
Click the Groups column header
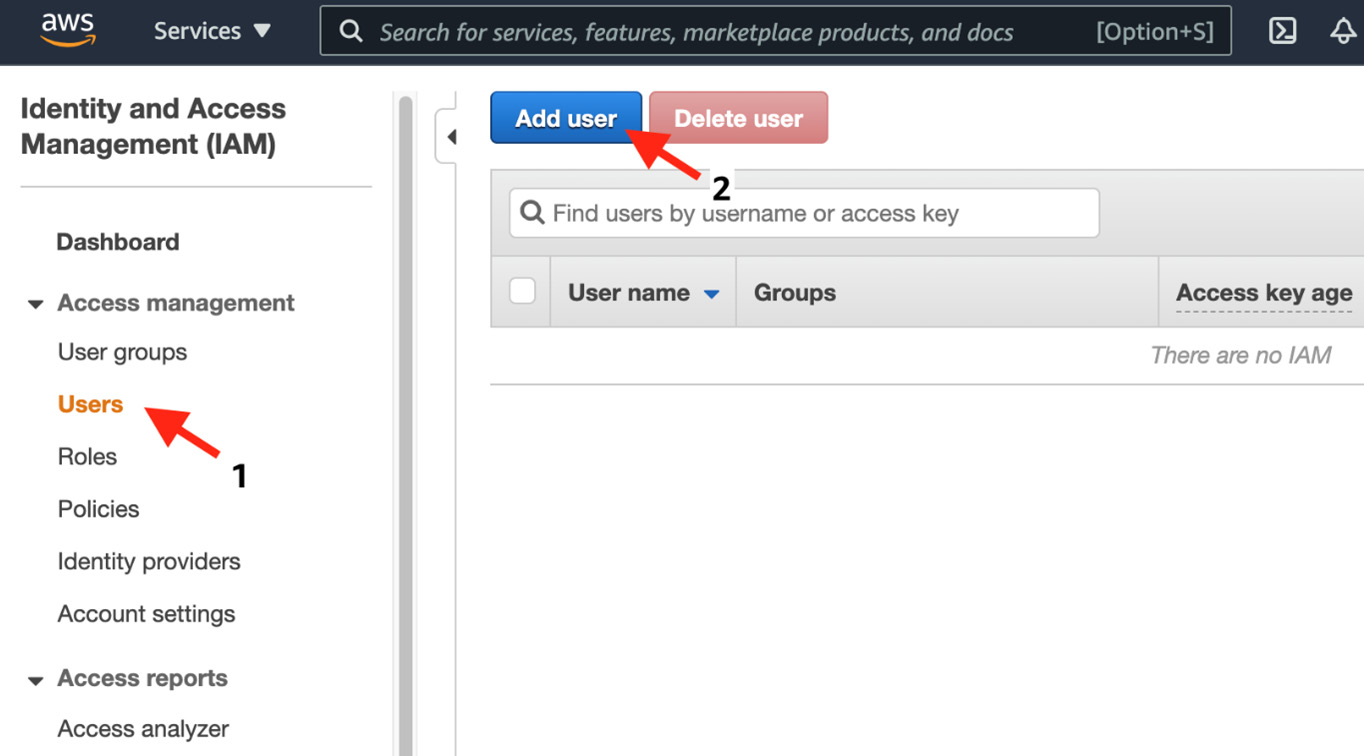pos(795,293)
